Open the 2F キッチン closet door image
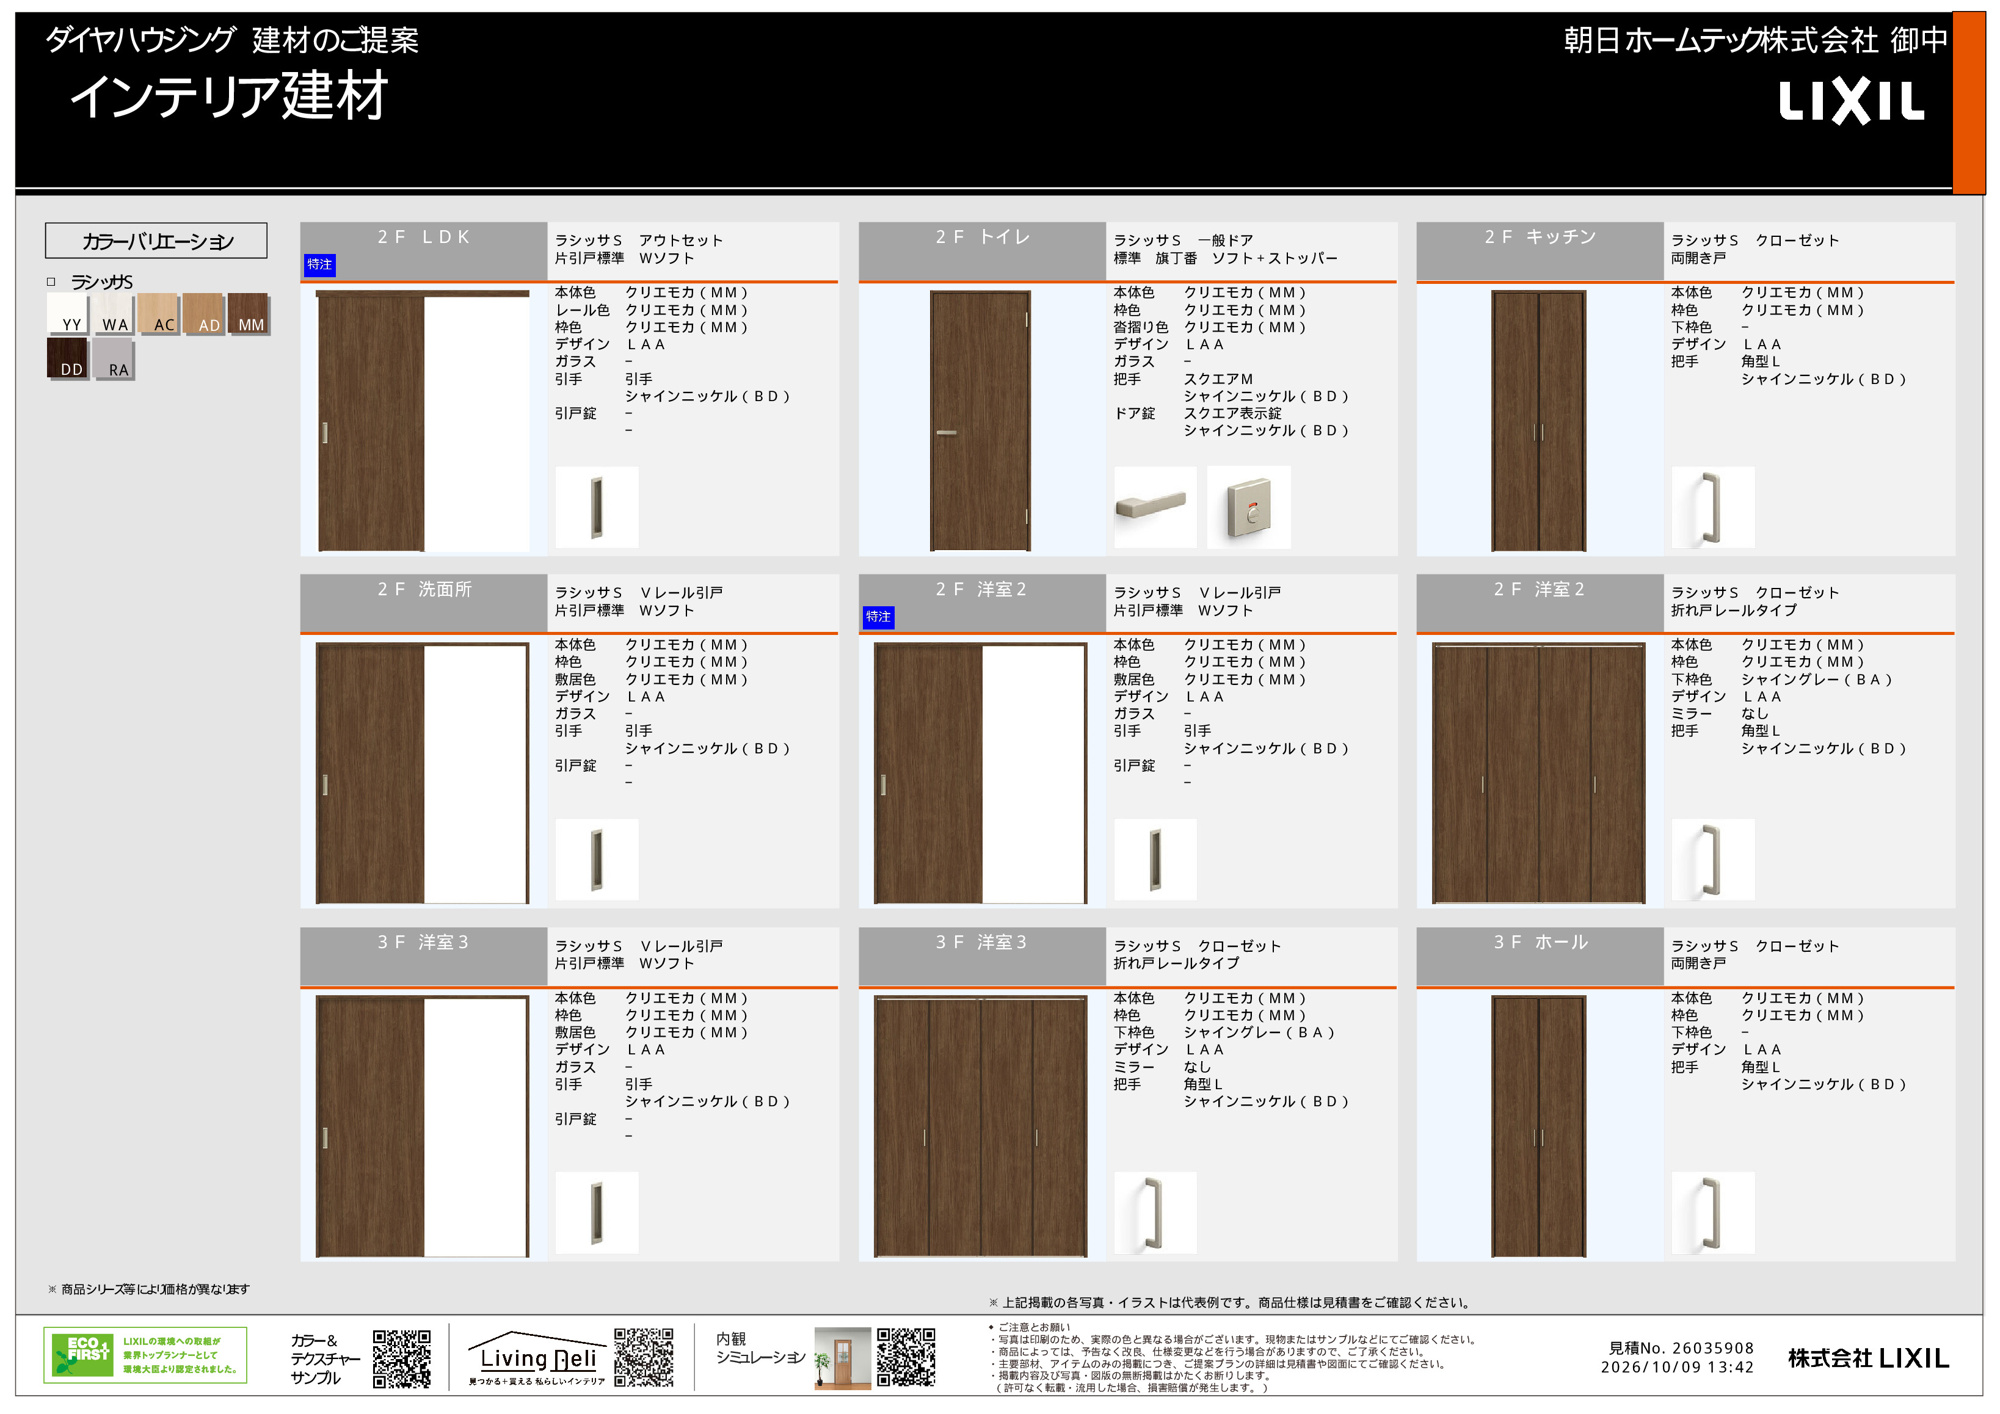Image resolution: width=2000 pixels, height=1414 pixels. pyautogui.click(x=1538, y=420)
